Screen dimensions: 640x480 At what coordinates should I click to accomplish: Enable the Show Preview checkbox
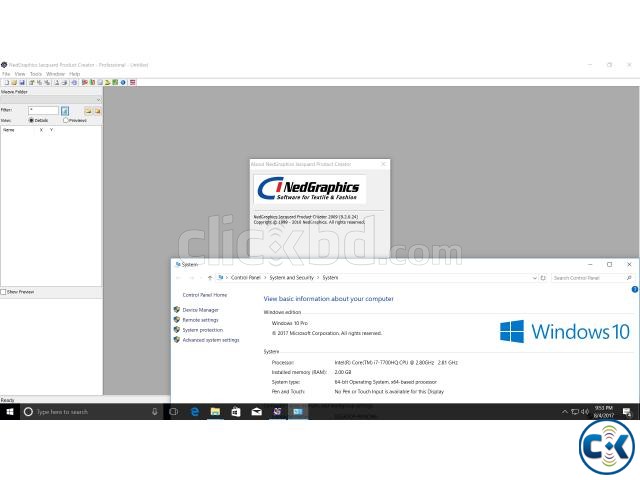3,292
